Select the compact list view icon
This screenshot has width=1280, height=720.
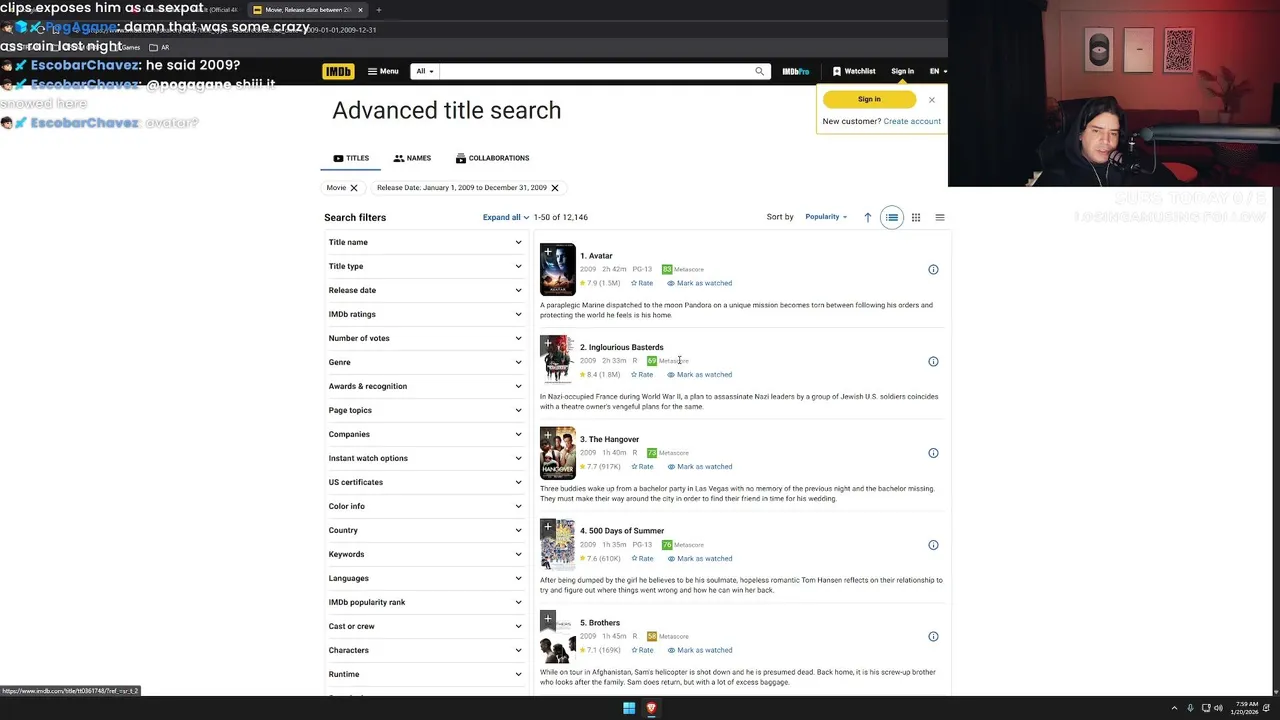[939, 217]
